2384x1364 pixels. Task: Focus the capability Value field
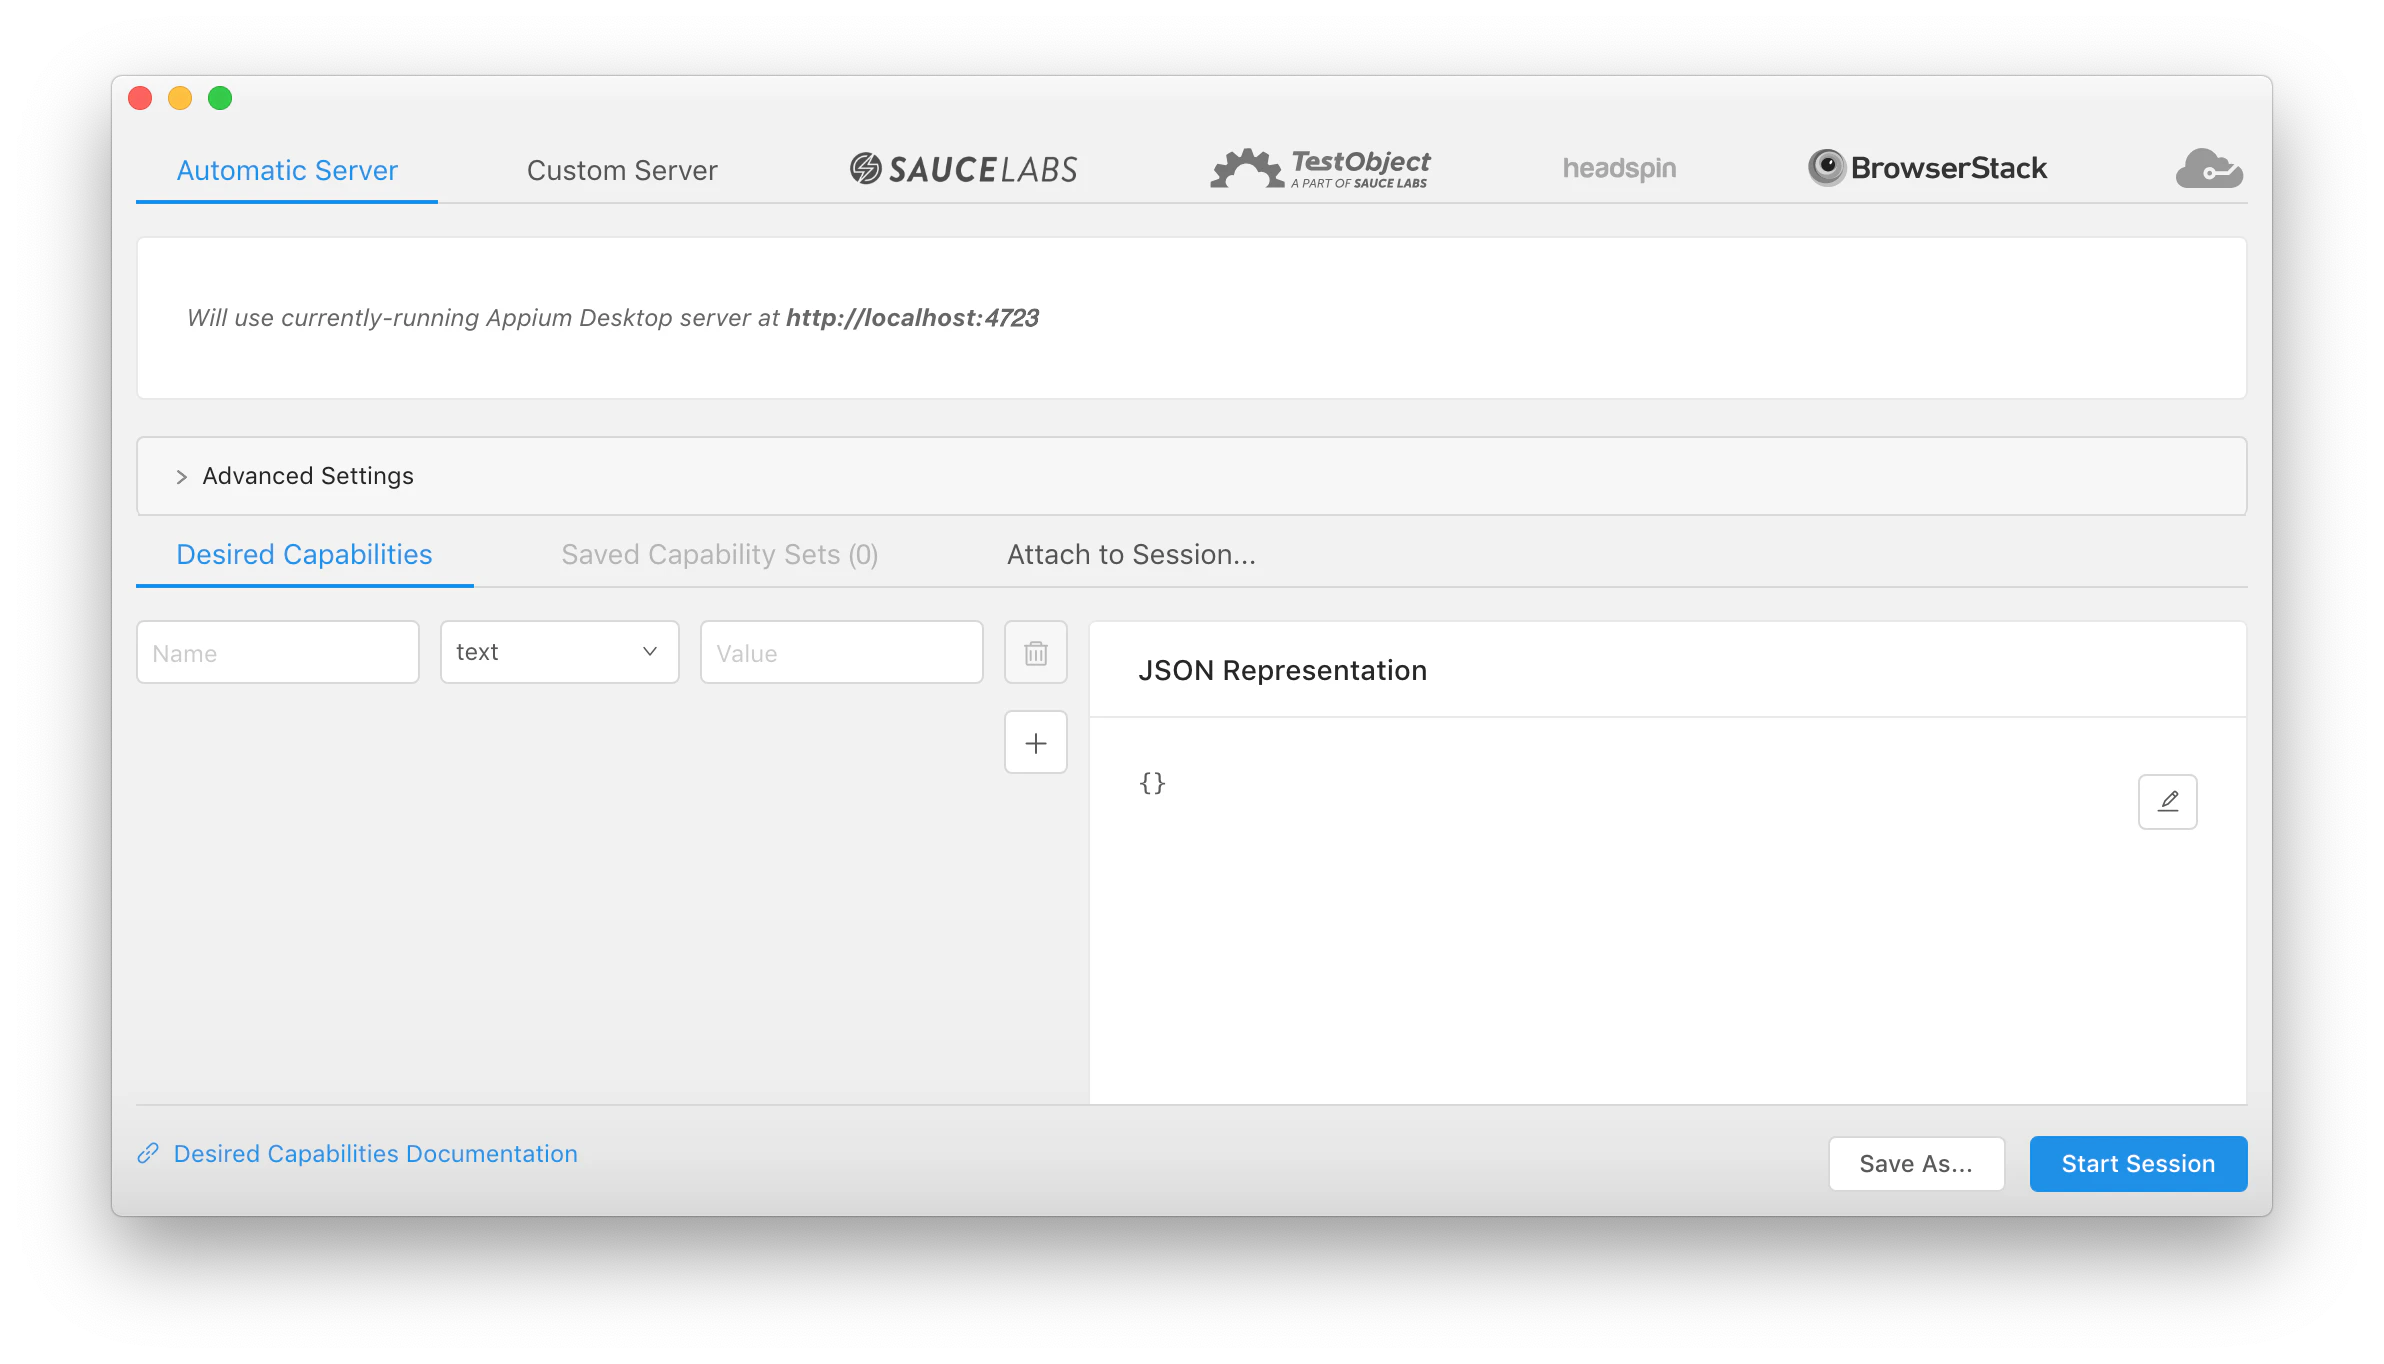point(841,652)
